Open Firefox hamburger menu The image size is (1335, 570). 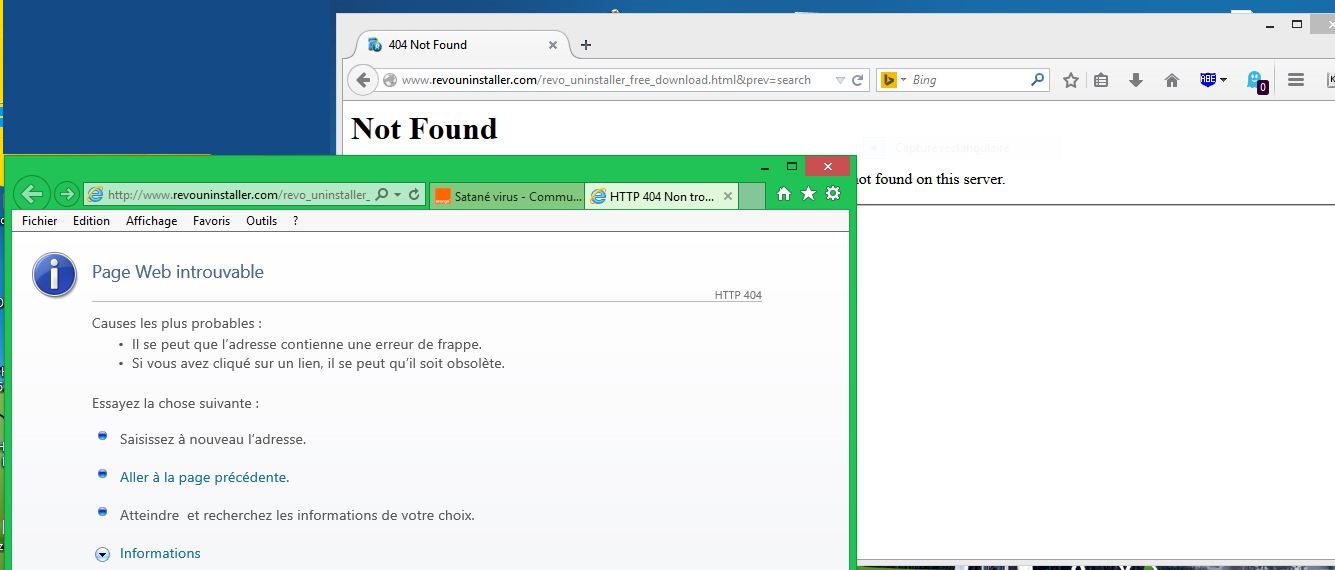[x=1296, y=80]
